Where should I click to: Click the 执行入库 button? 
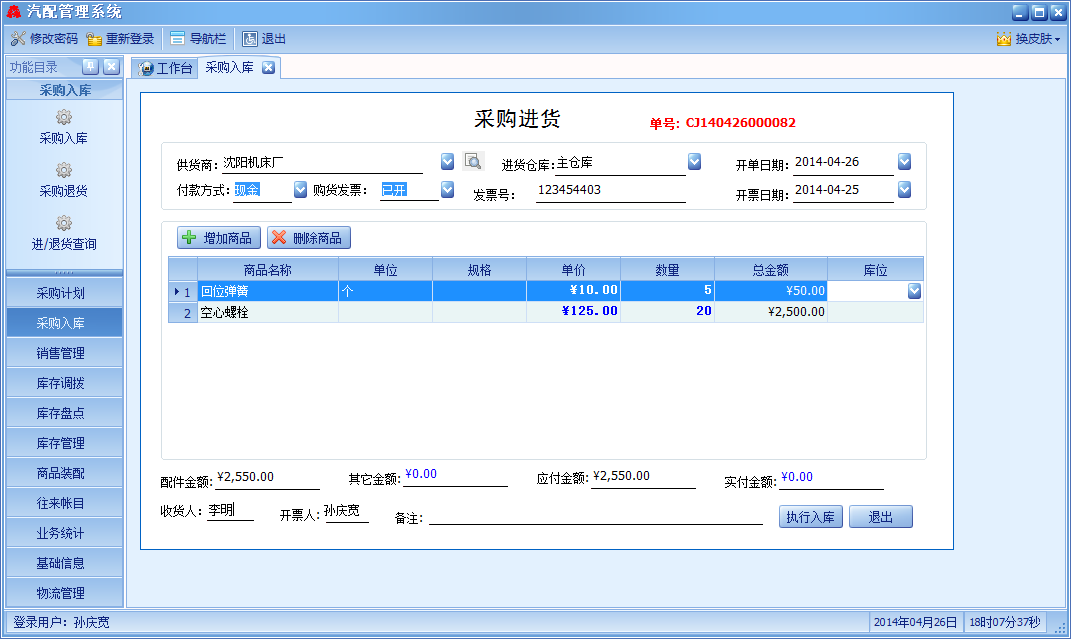coord(811,517)
